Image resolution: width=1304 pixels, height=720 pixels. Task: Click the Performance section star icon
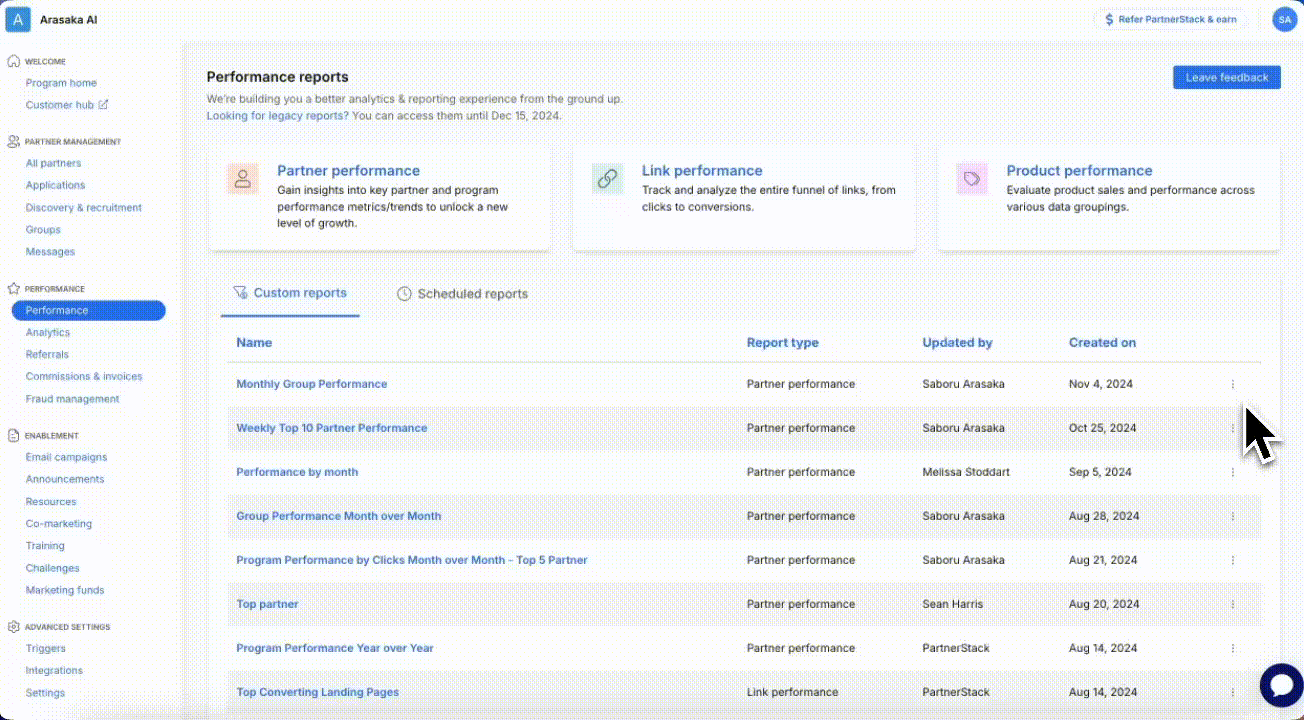coord(14,288)
